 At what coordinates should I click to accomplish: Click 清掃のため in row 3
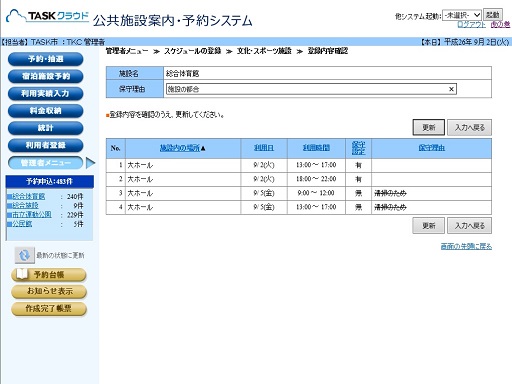(390, 193)
